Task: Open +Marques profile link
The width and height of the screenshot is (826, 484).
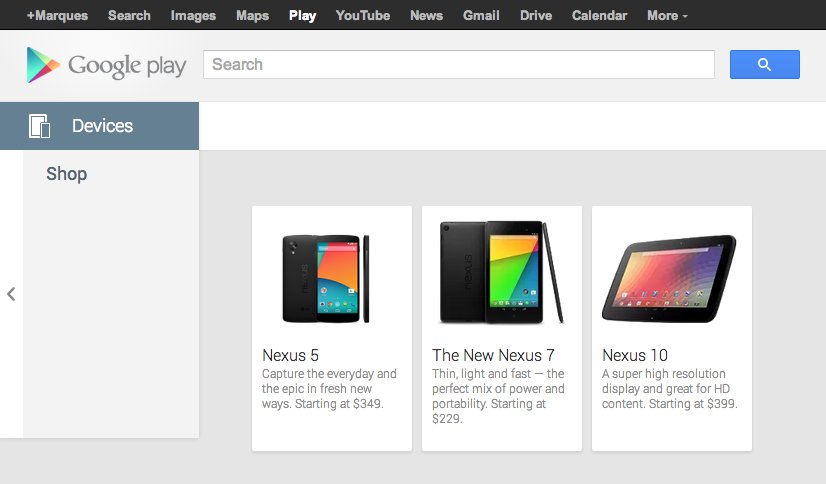Action: tap(57, 15)
